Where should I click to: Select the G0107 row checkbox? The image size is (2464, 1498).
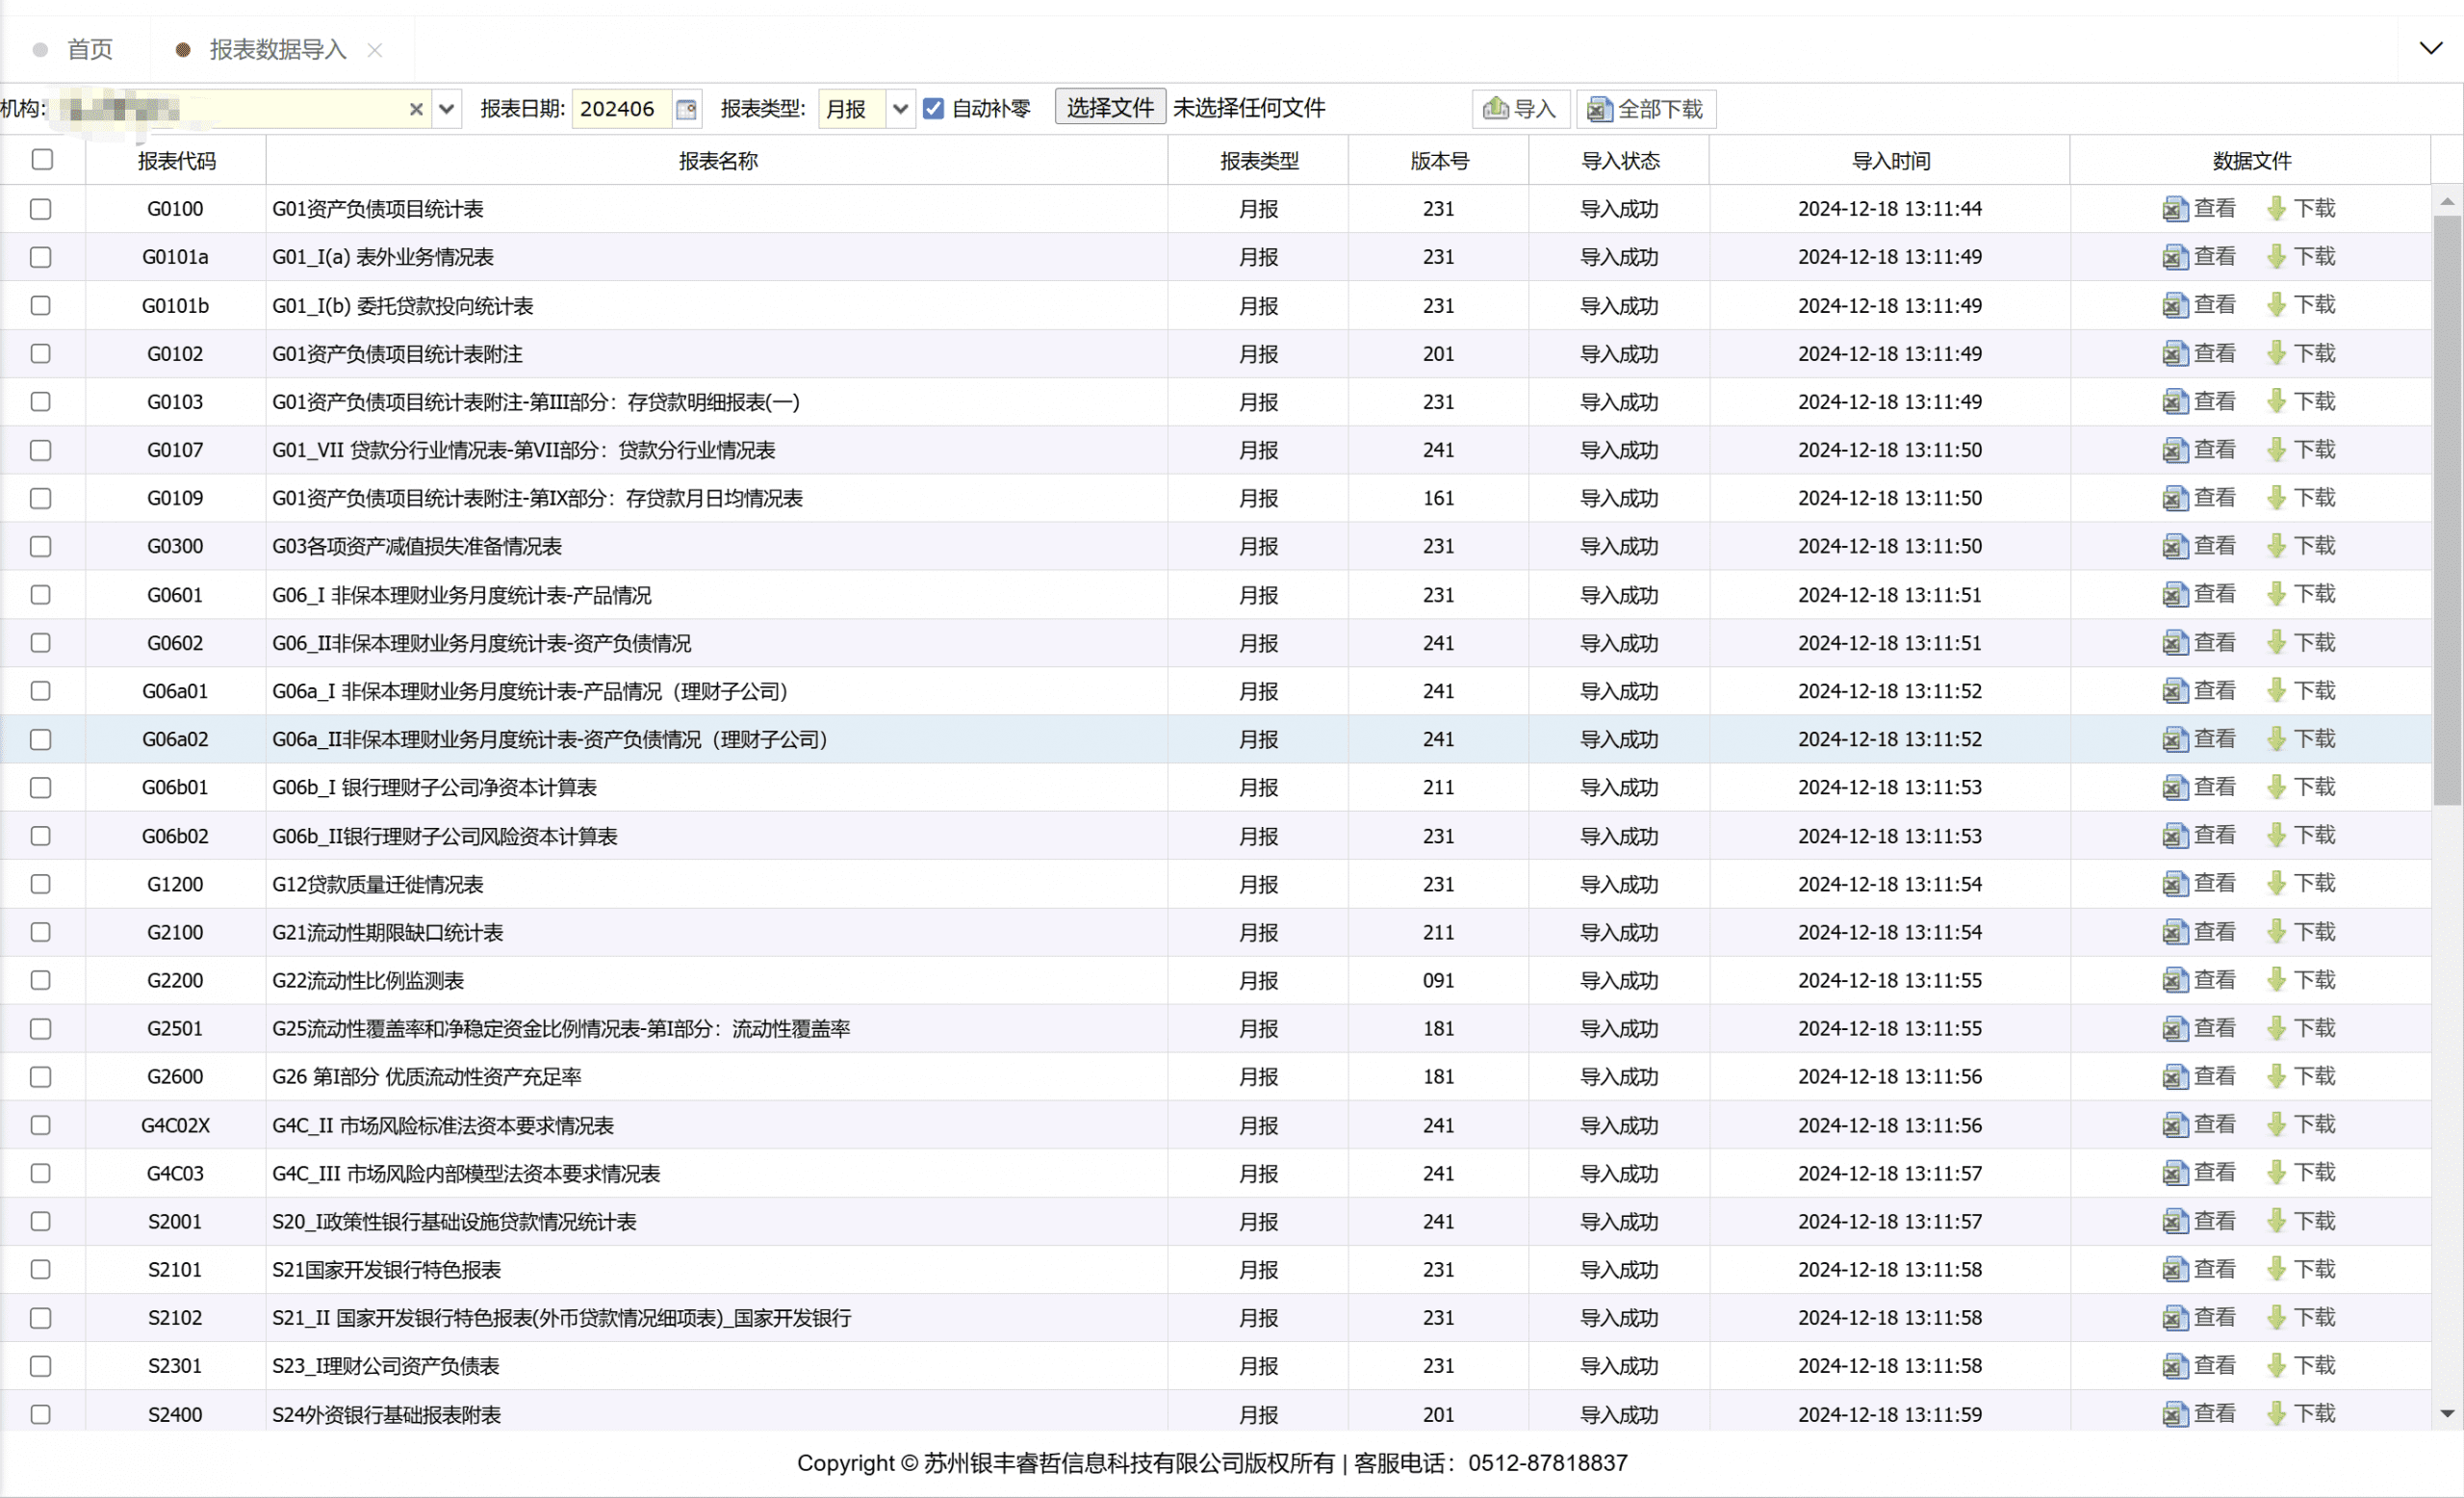[x=41, y=450]
